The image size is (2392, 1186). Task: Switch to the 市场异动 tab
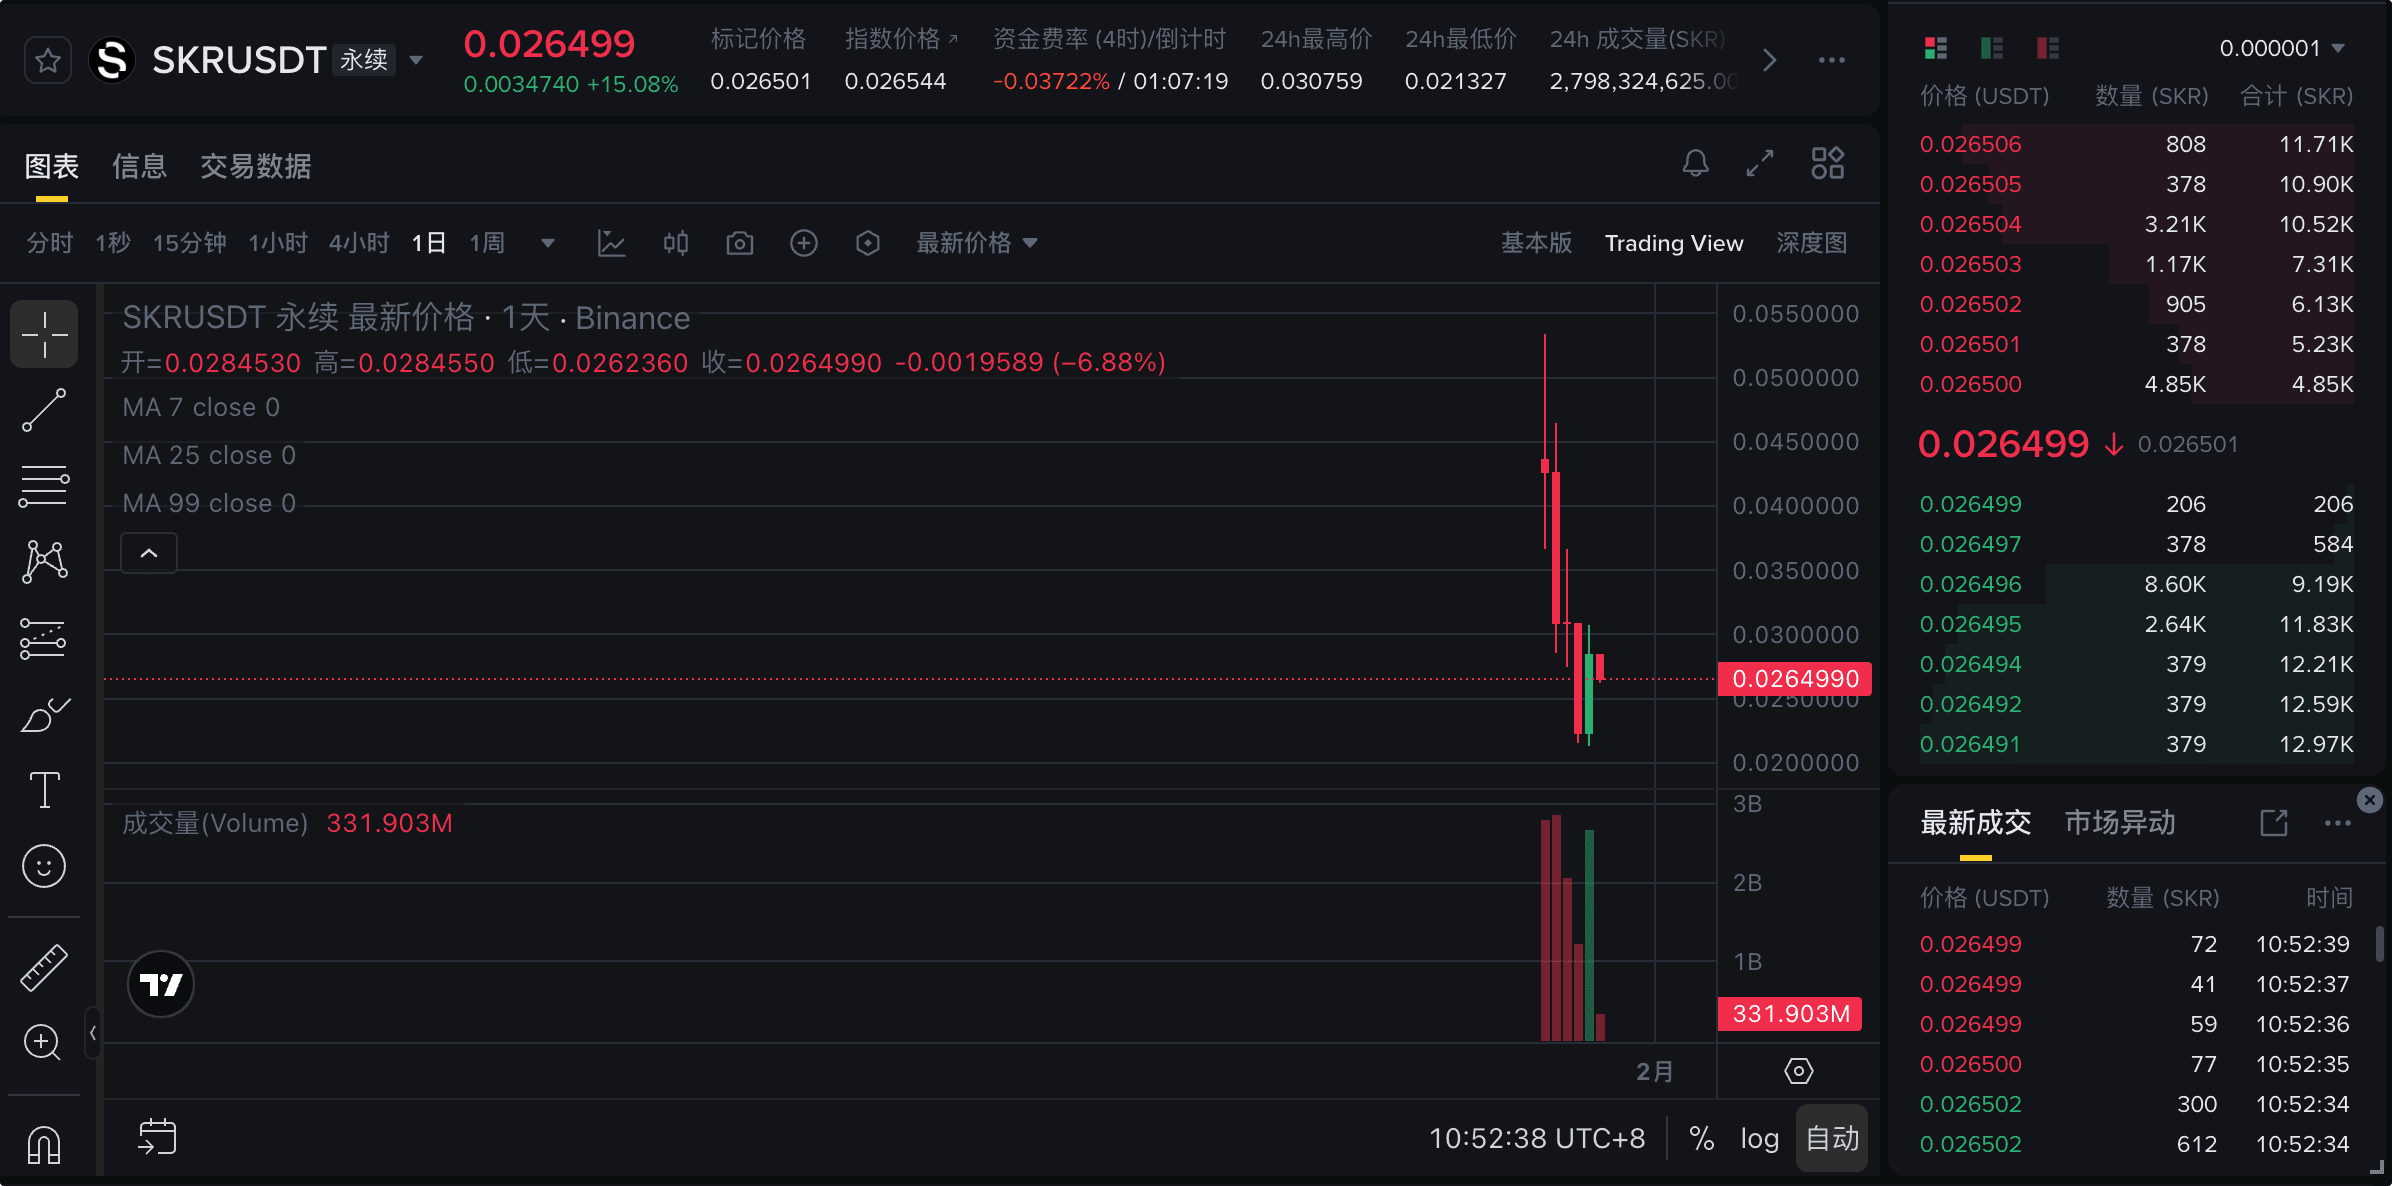pyautogui.click(x=2120, y=822)
